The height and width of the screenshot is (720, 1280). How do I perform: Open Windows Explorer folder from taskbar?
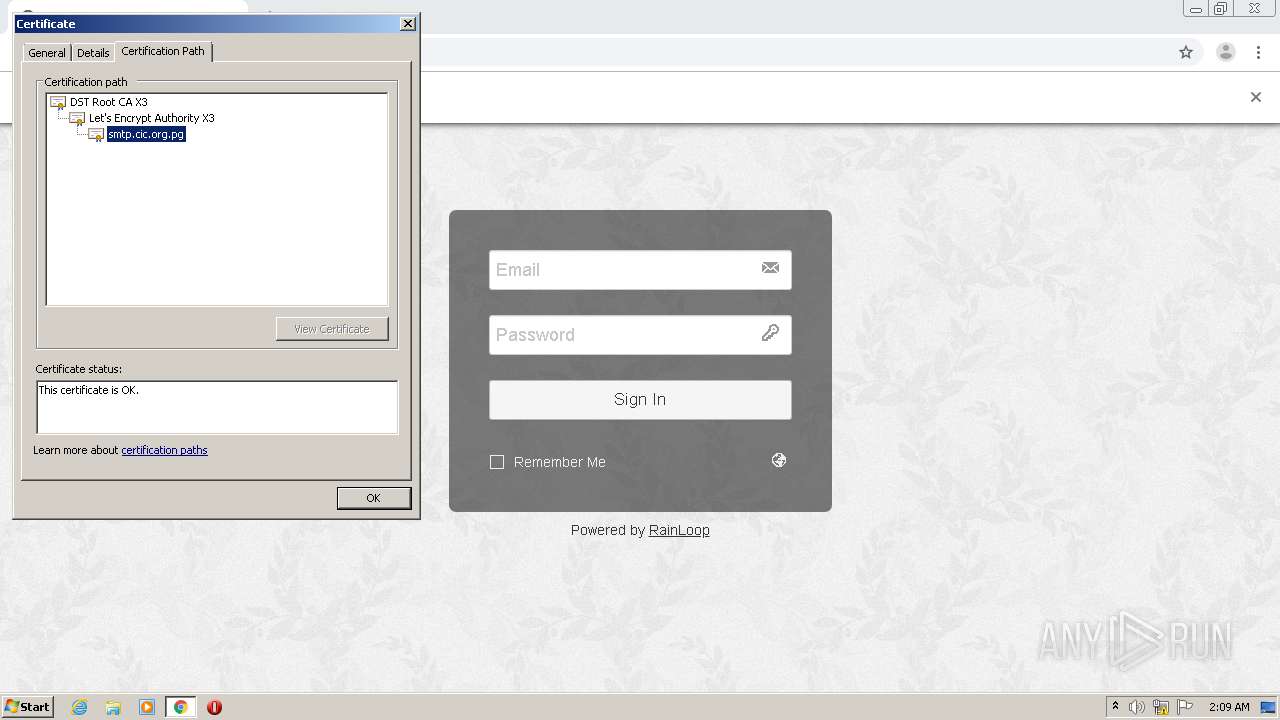(x=113, y=707)
